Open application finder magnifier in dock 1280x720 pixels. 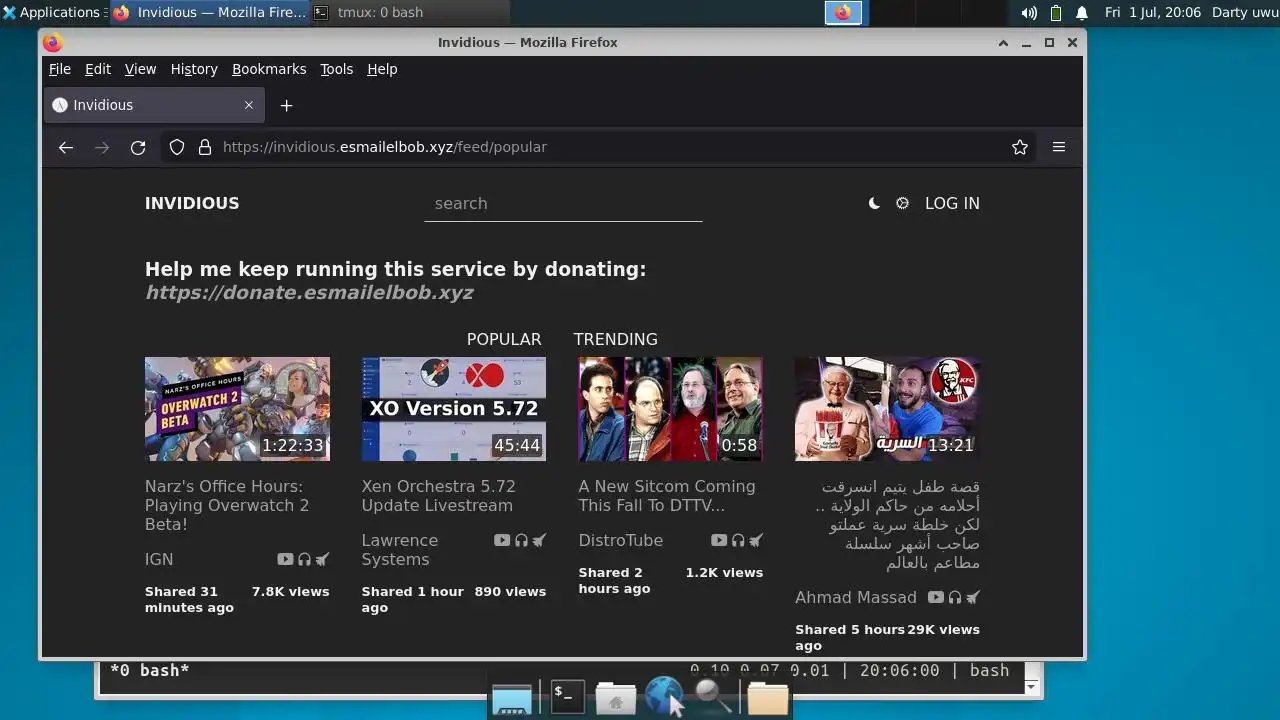click(714, 696)
